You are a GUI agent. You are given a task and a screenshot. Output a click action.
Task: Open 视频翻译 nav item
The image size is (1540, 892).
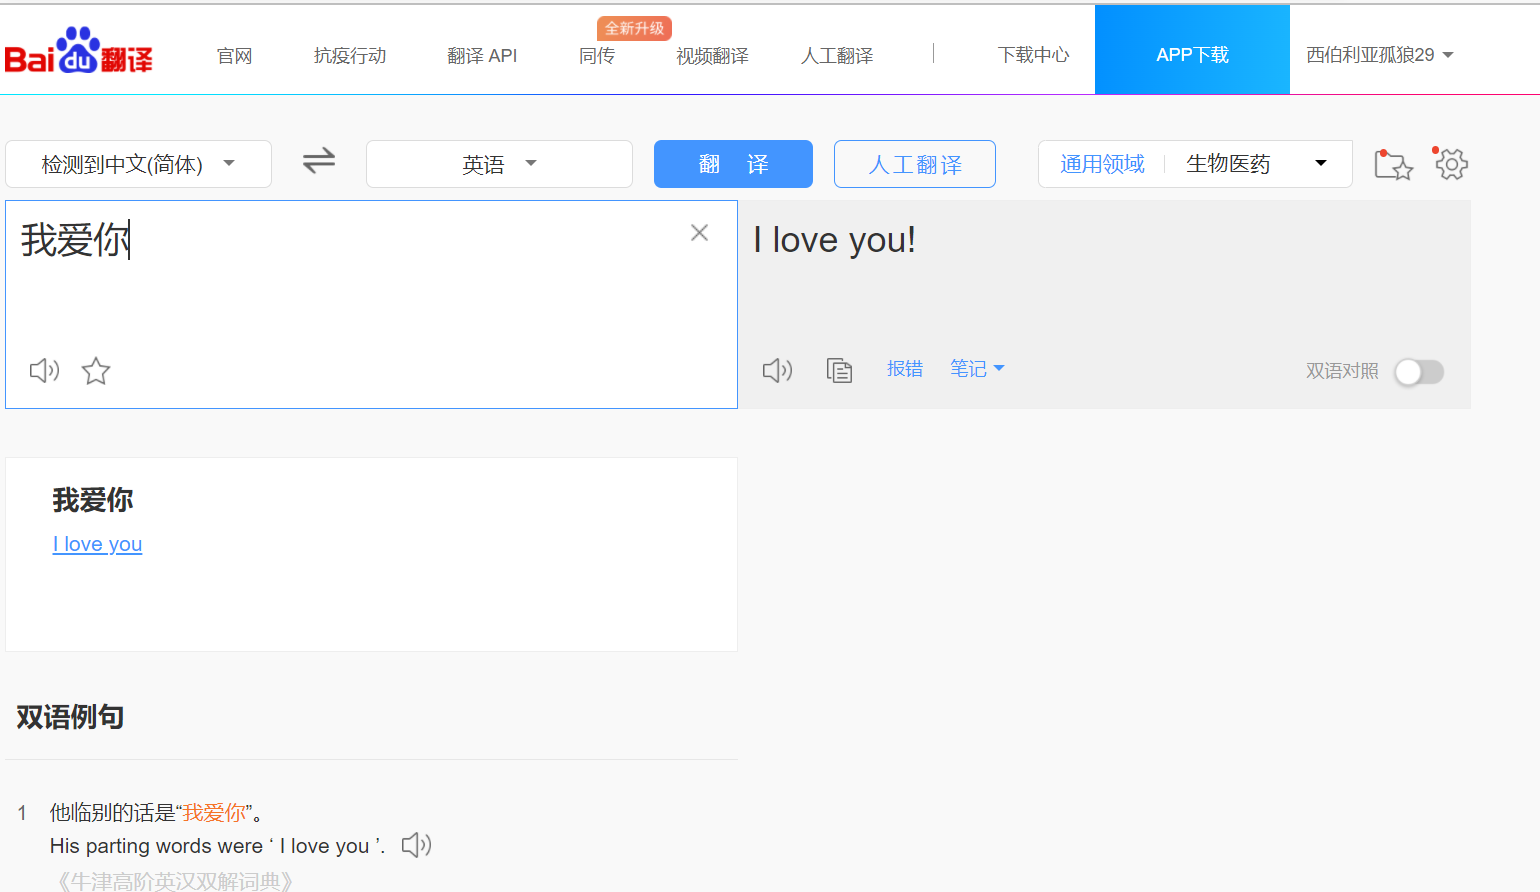712,56
